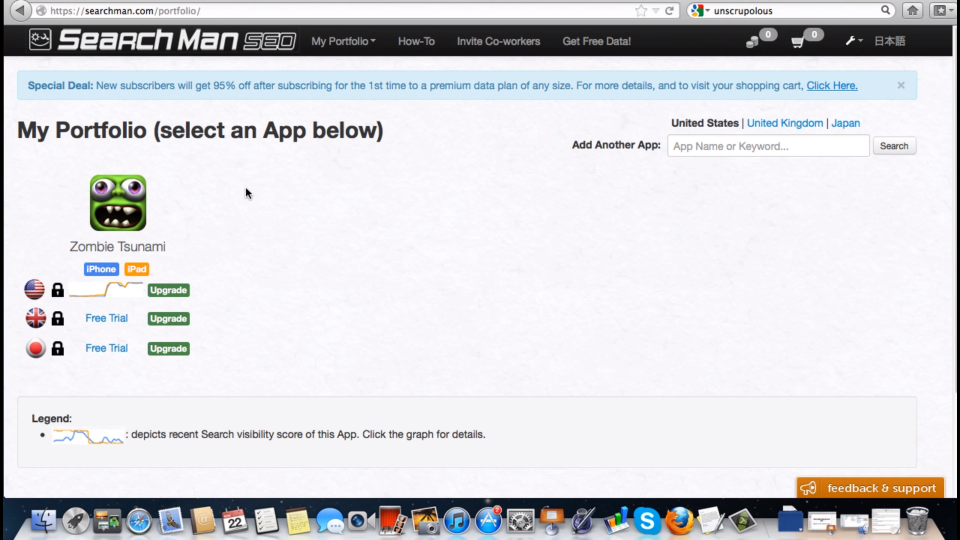The width and height of the screenshot is (960, 540).
Task: Click the browser address bar URL
Action: [x=125, y=11]
